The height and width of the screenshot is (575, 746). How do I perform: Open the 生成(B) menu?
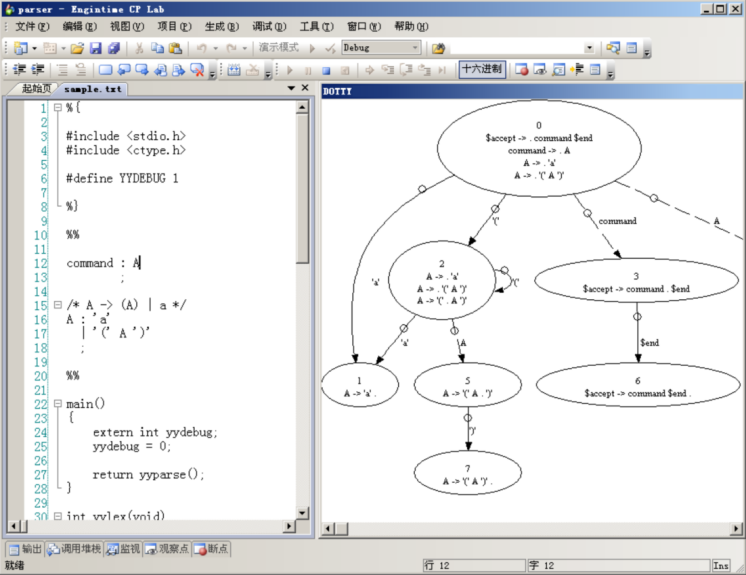point(222,26)
